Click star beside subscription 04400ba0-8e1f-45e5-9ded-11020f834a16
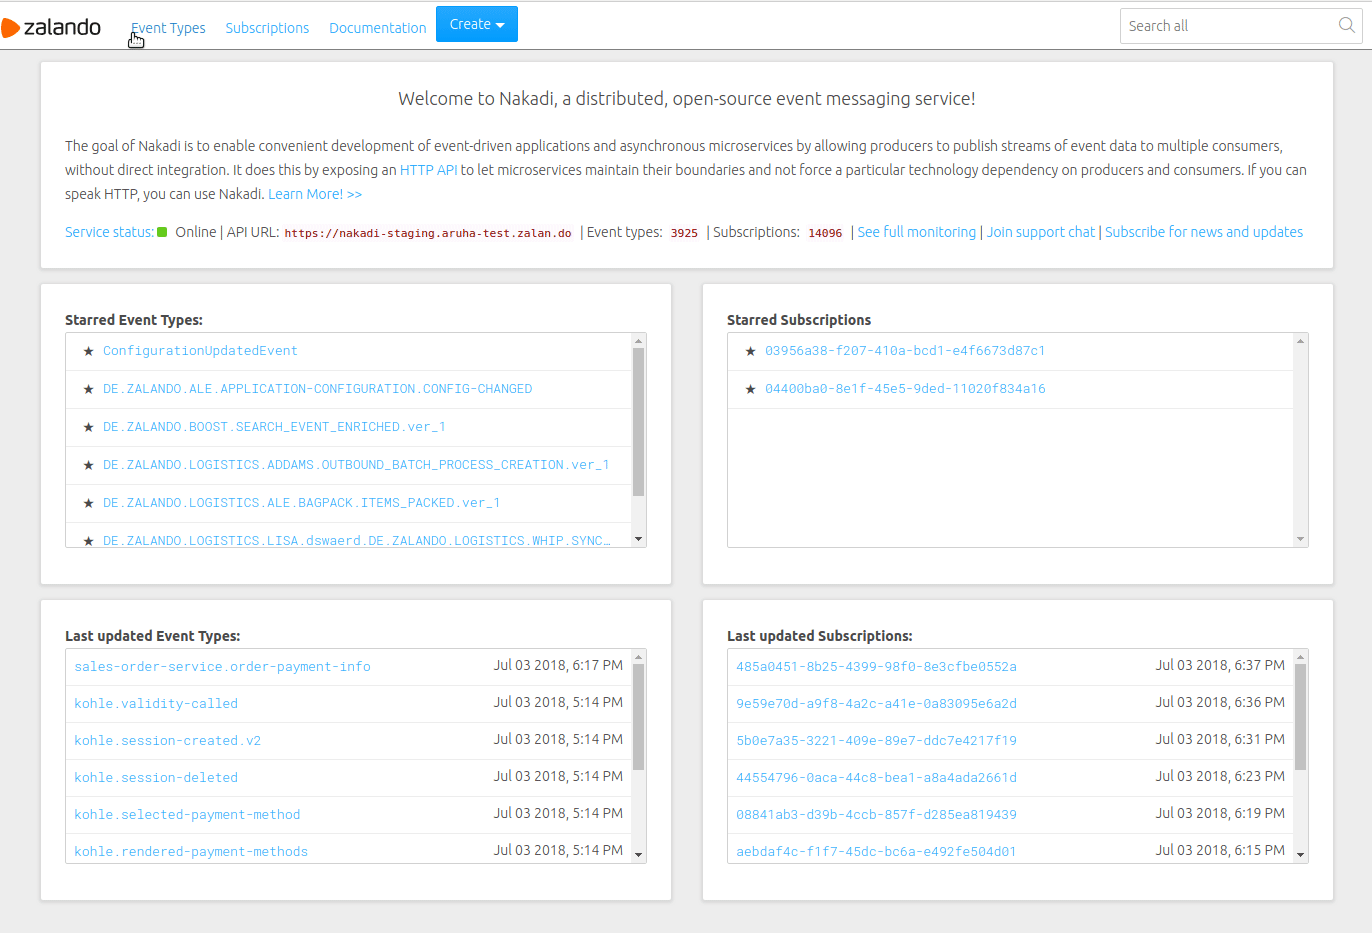 [750, 389]
